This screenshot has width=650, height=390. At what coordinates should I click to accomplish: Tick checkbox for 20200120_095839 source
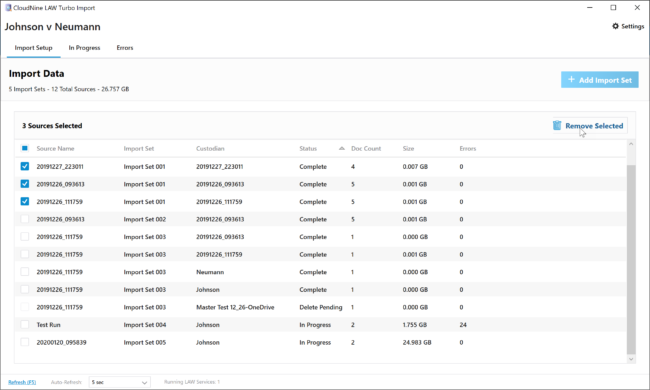(x=25, y=342)
